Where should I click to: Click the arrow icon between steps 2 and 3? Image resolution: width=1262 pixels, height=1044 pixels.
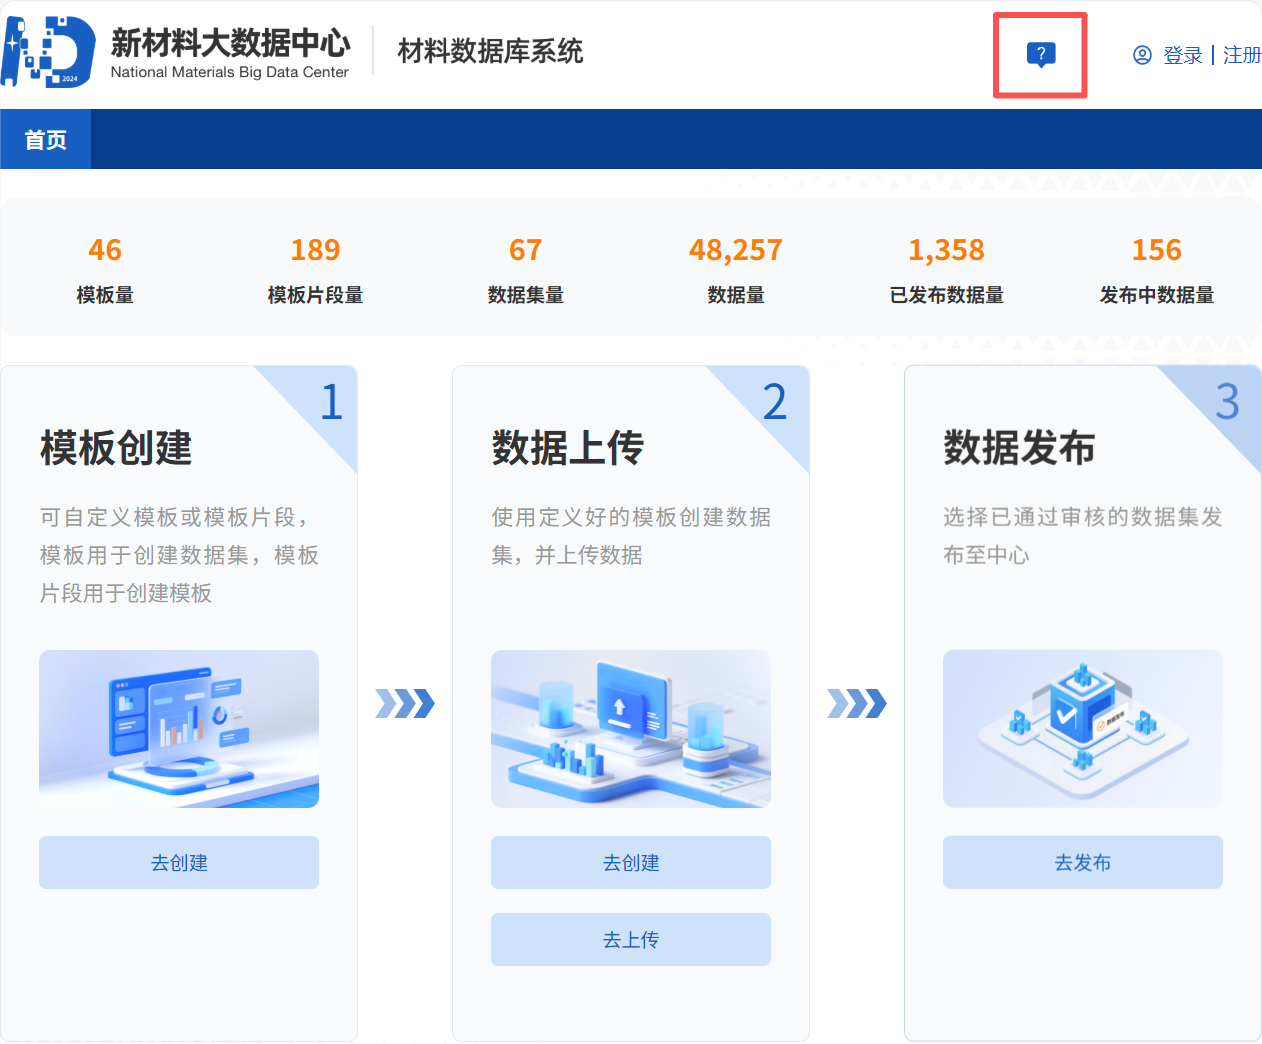click(x=857, y=704)
